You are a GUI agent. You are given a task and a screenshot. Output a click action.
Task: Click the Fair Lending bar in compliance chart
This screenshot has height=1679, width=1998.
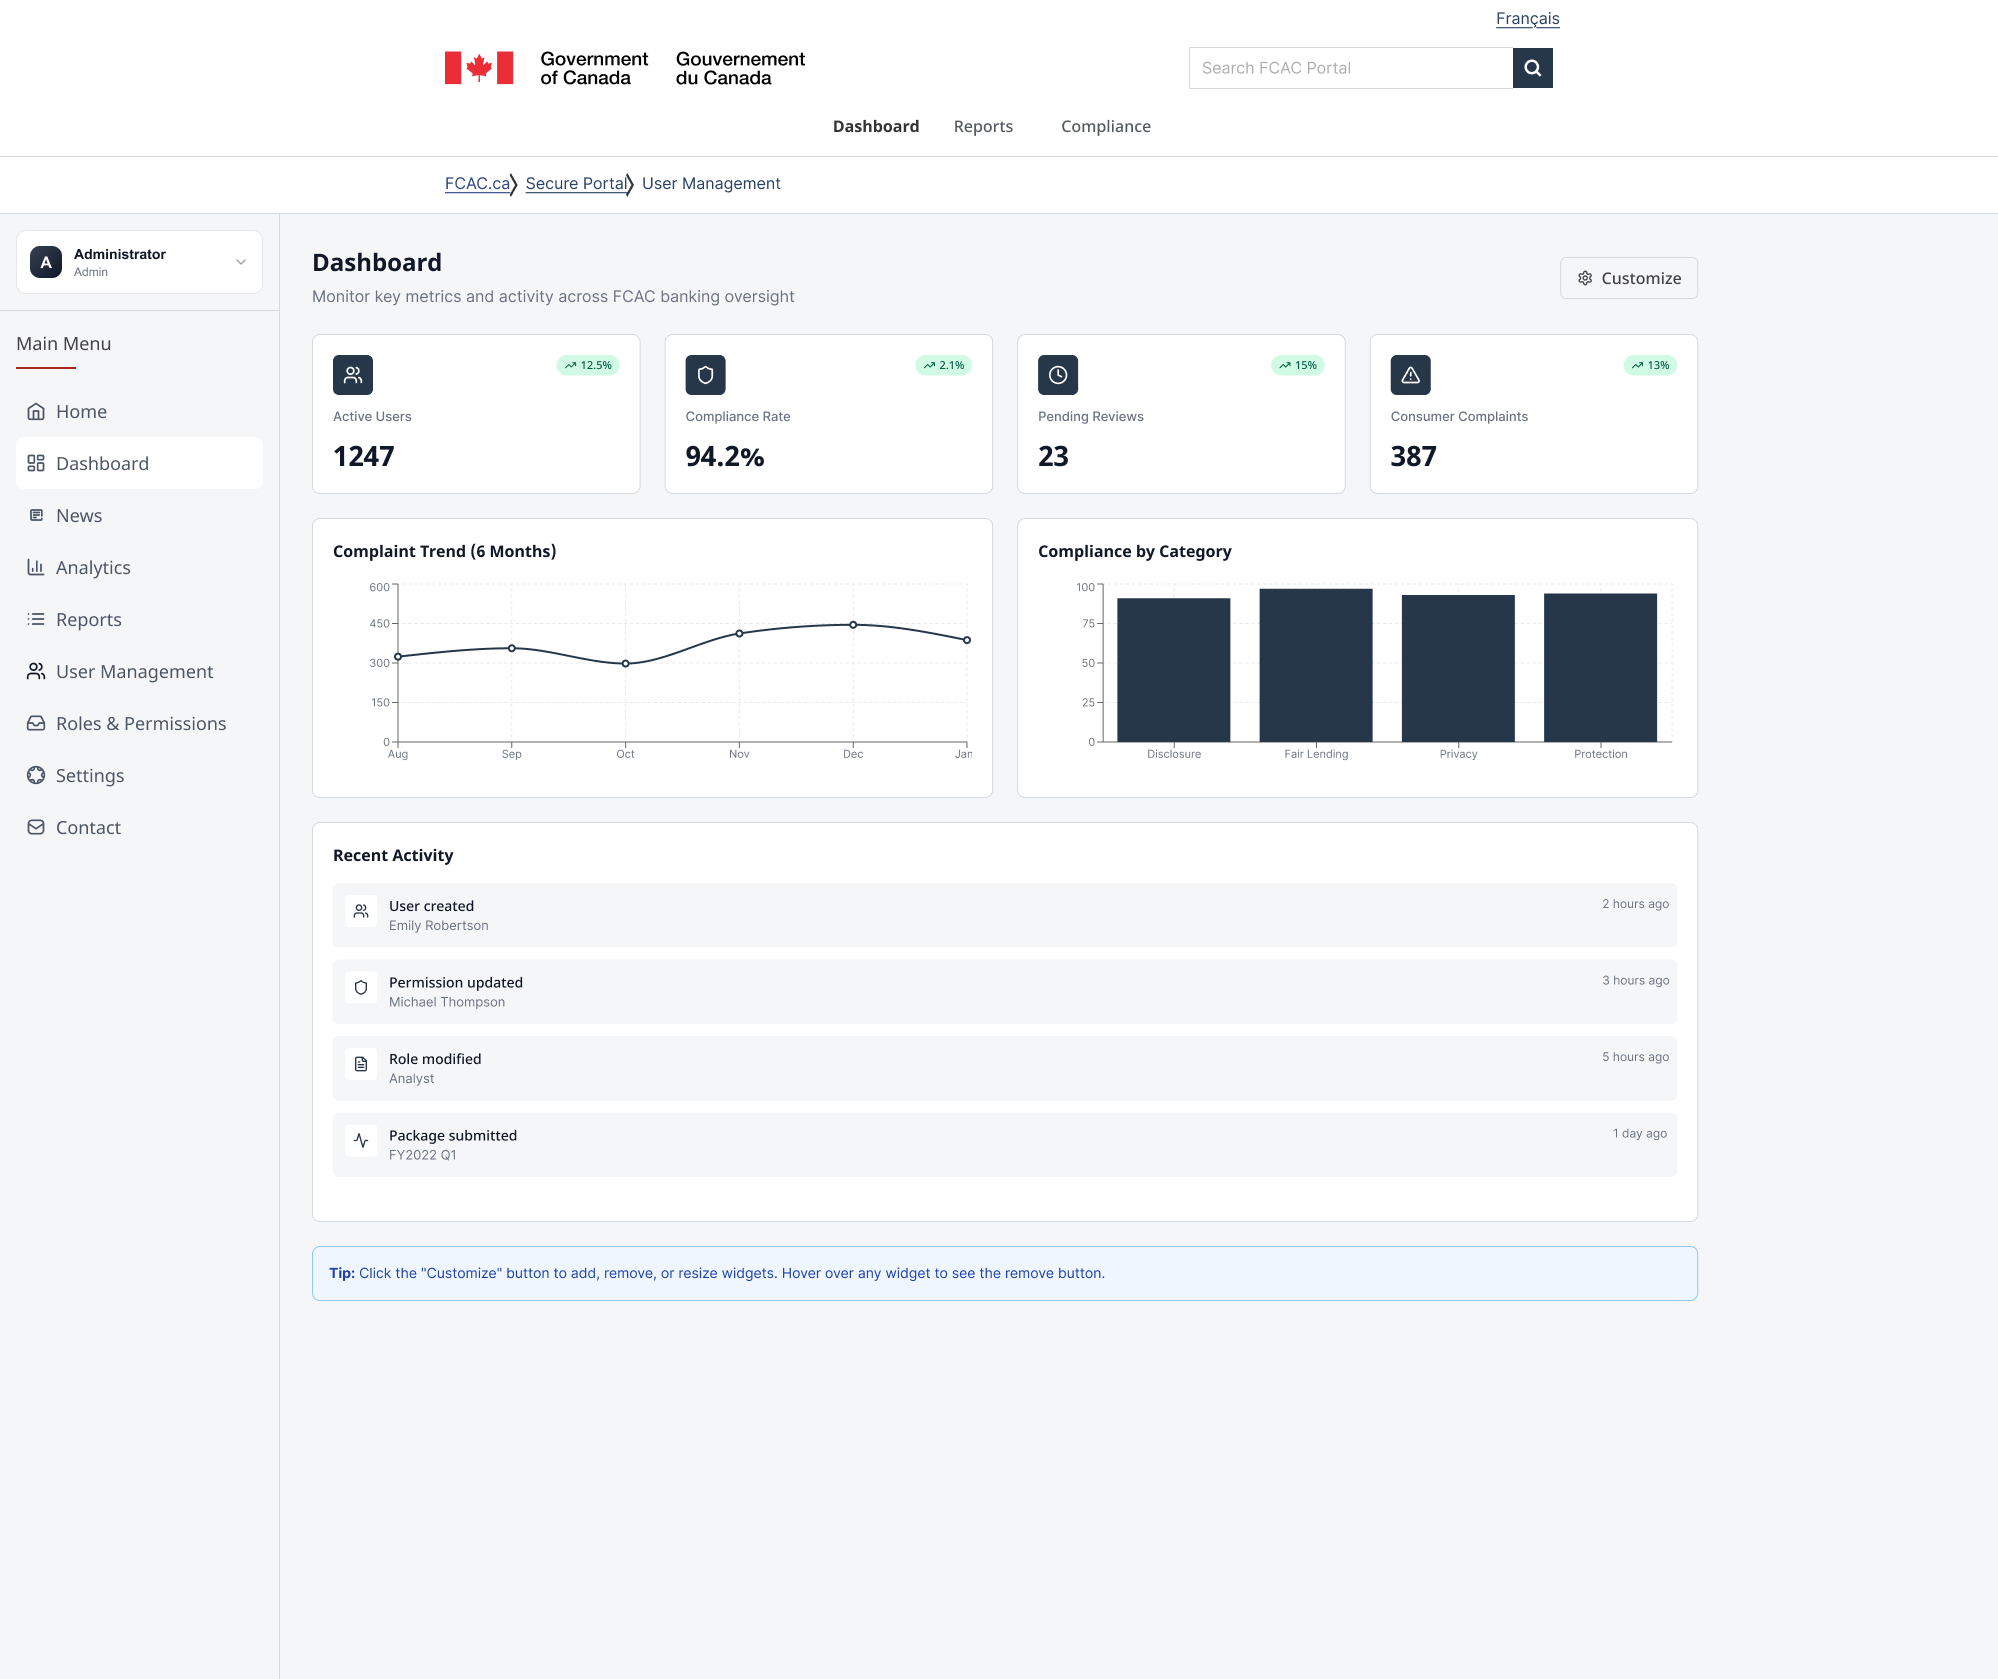[1316, 665]
